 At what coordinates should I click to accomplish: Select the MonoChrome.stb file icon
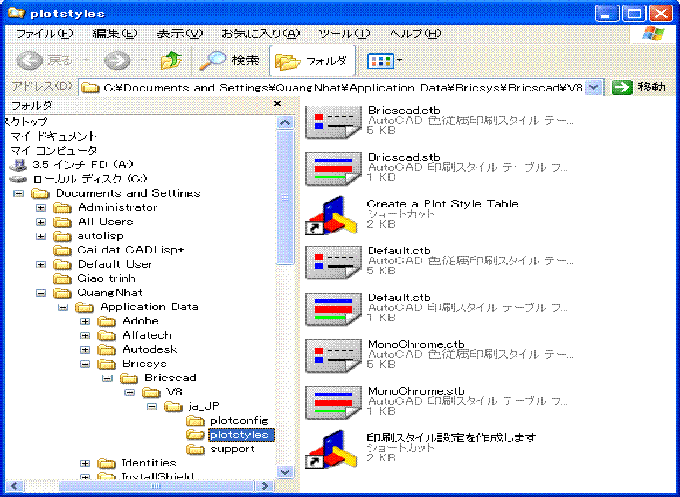point(333,403)
